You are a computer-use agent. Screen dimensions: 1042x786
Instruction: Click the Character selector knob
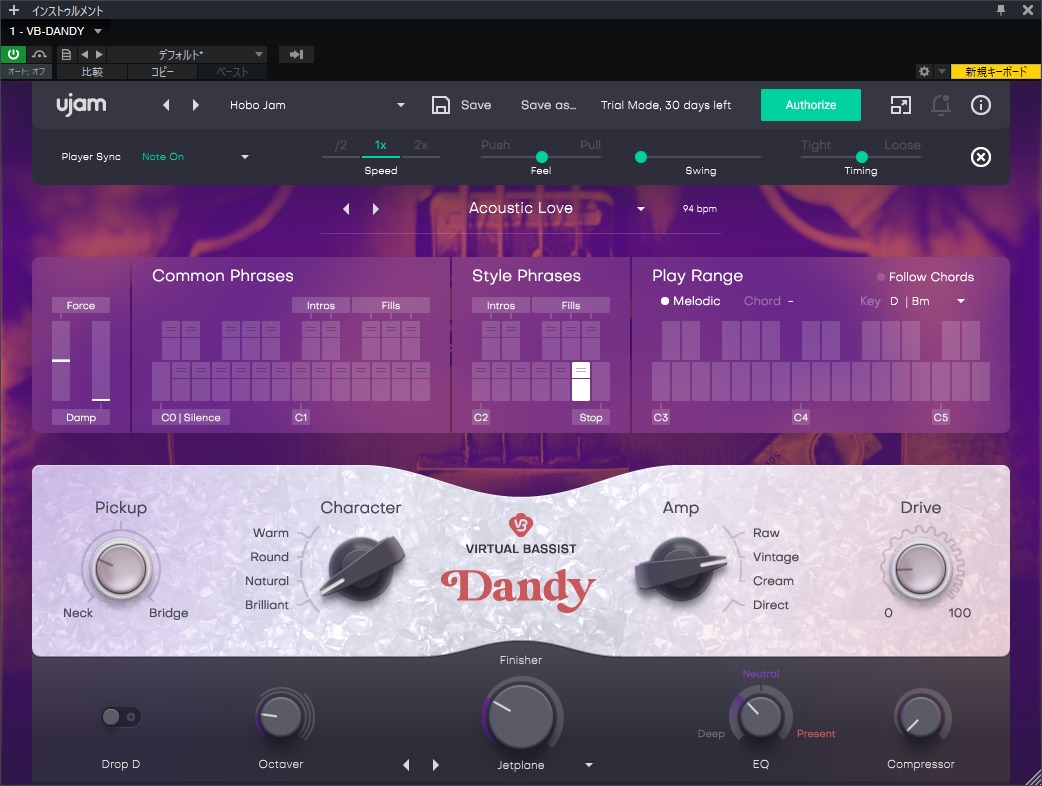[x=362, y=569]
